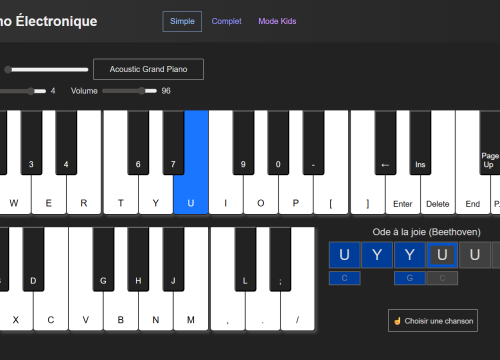This screenshot has height=360, width=500.
Task: Adjust the Volume slider
Action: tap(129, 91)
